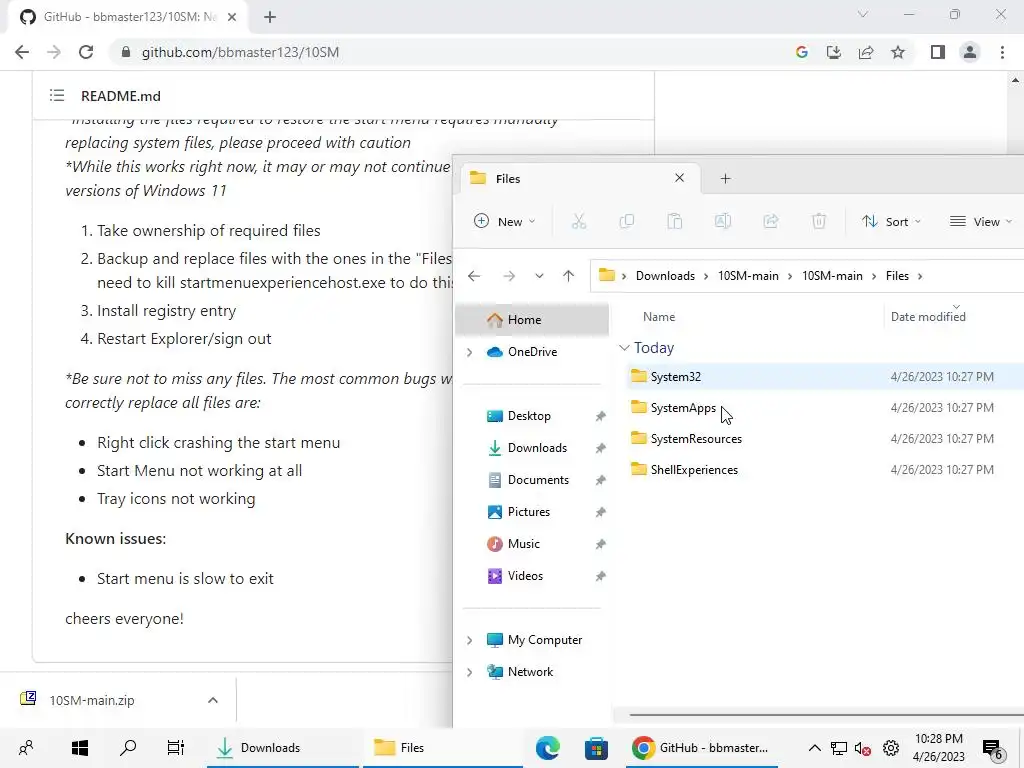Click Chrome back navigation arrow
This screenshot has height=768, width=1024.
pyautogui.click(x=22, y=52)
